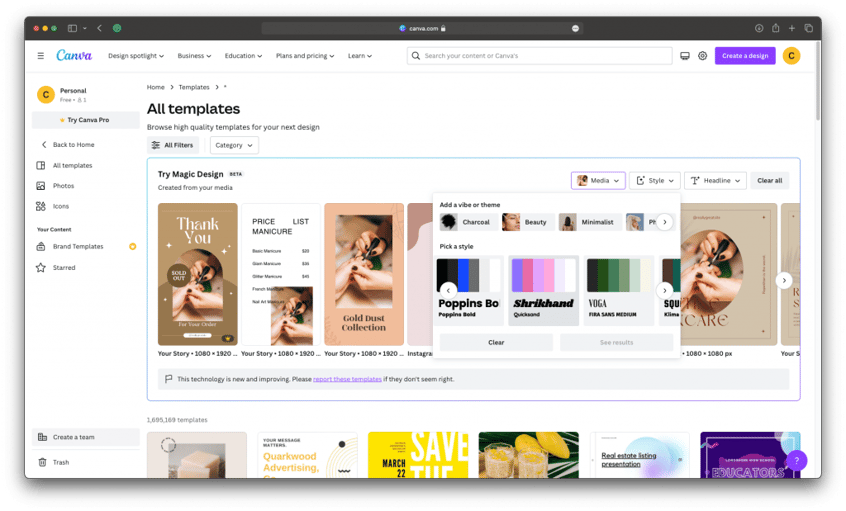The height and width of the screenshot is (511, 846).
Task: Open Price List Manicure template
Action: click(281, 274)
